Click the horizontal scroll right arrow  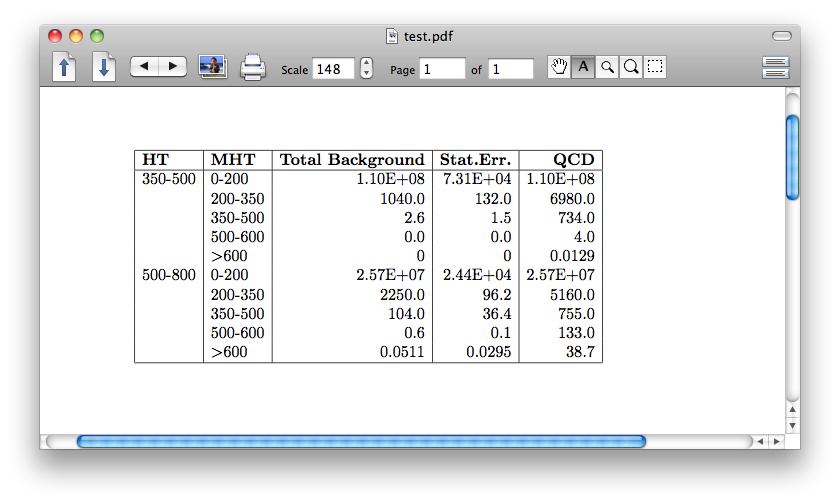click(777, 441)
